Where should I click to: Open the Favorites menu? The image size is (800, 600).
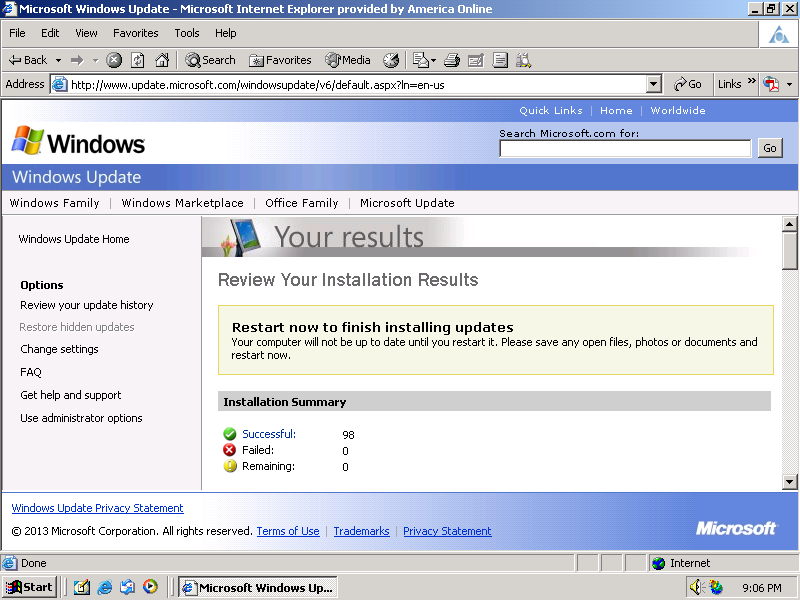coord(136,33)
